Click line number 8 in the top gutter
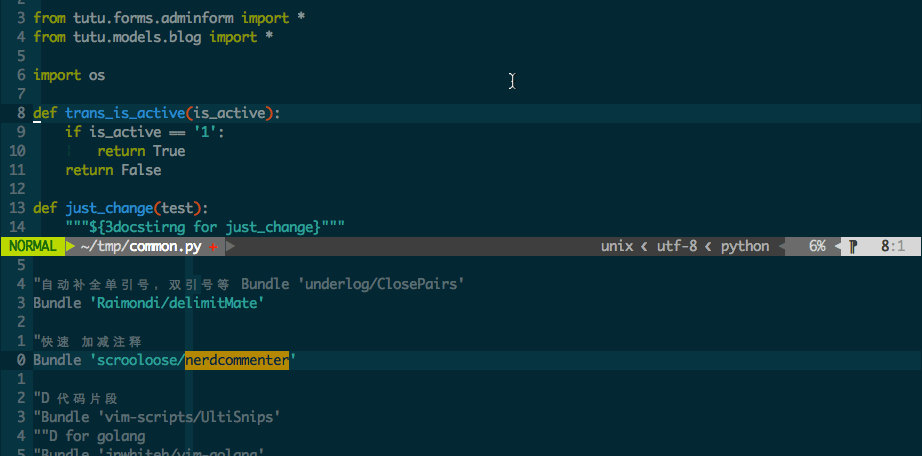The width and height of the screenshot is (922, 456). pyautogui.click(x=21, y=113)
